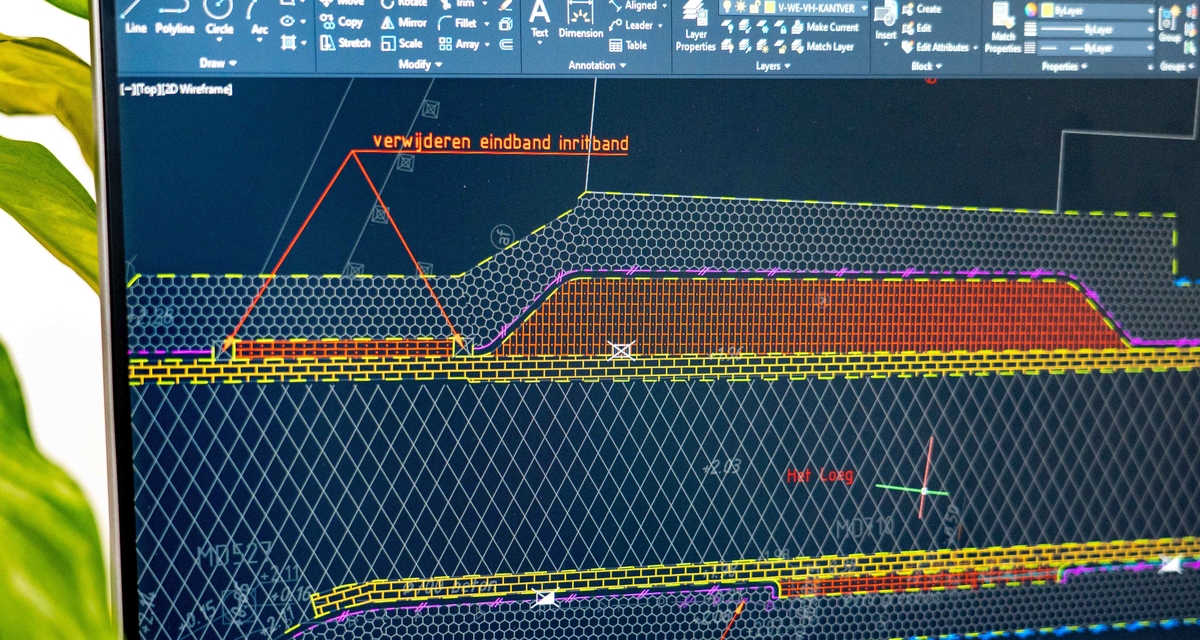Open the ByLayer linetype dropdown
1200x640 pixels.
1149,48
